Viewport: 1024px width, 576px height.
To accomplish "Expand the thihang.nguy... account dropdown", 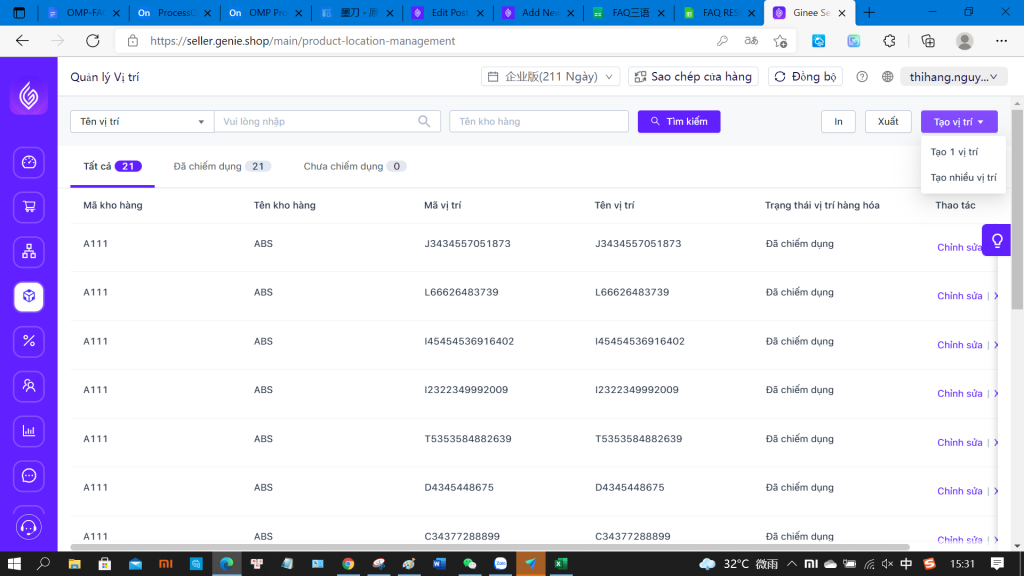I will click(x=953, y=77).
